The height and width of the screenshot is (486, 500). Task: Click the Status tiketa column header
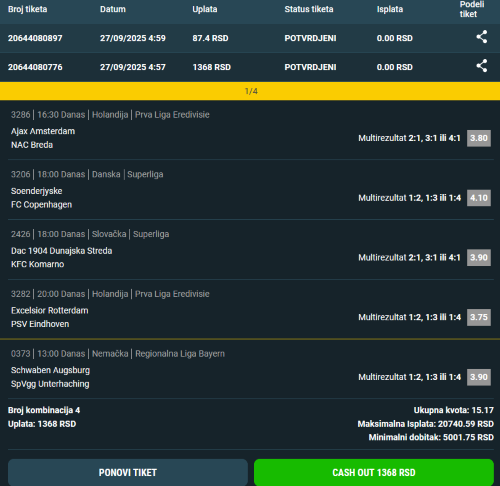point(309,9)
